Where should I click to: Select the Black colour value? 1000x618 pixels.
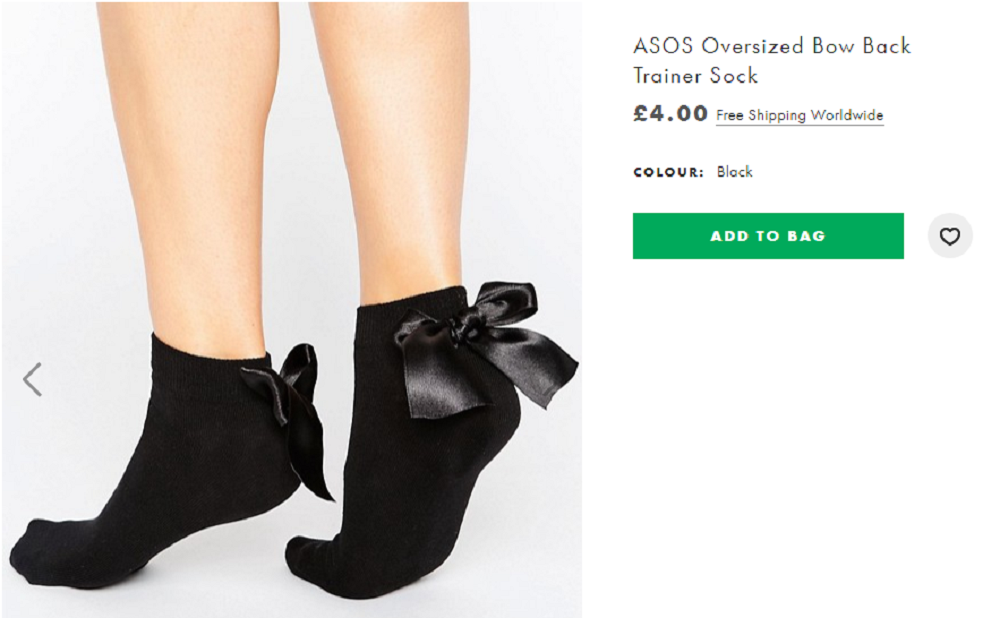(734, 172)
